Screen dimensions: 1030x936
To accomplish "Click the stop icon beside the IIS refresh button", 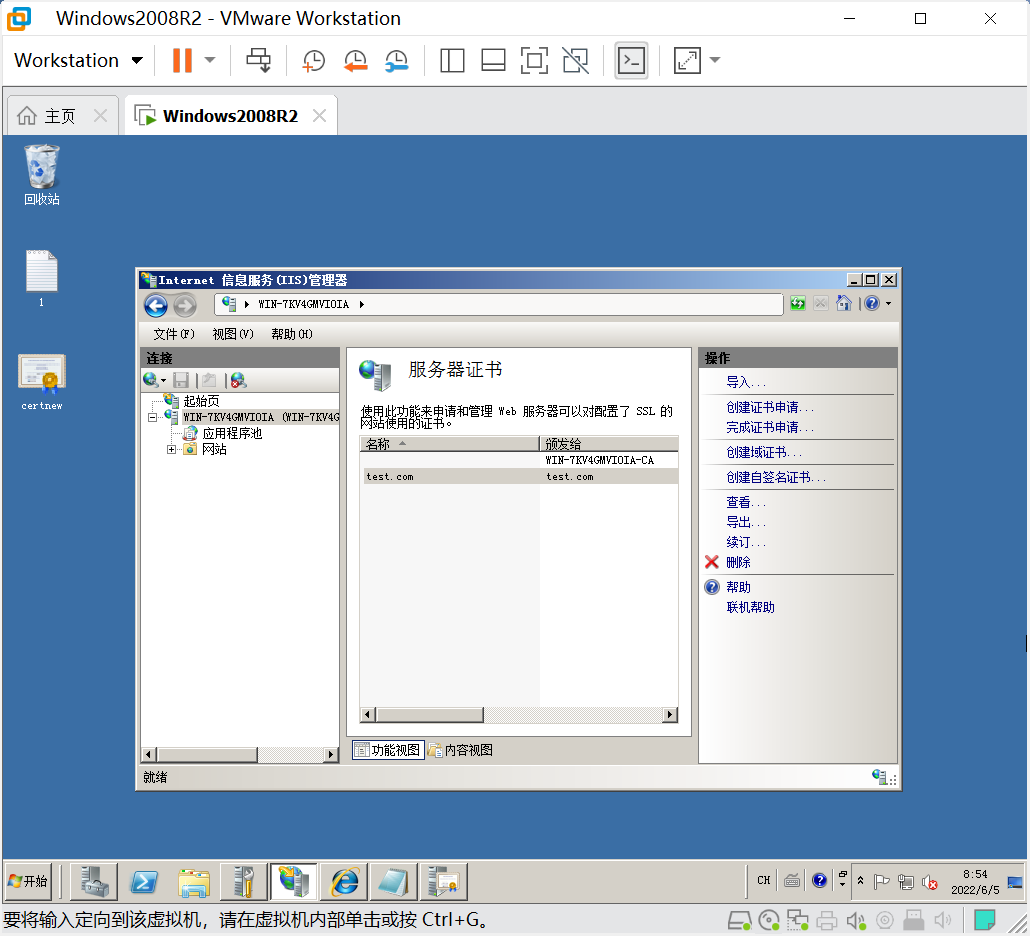I will pyautogui.click(x=820, y=303).
